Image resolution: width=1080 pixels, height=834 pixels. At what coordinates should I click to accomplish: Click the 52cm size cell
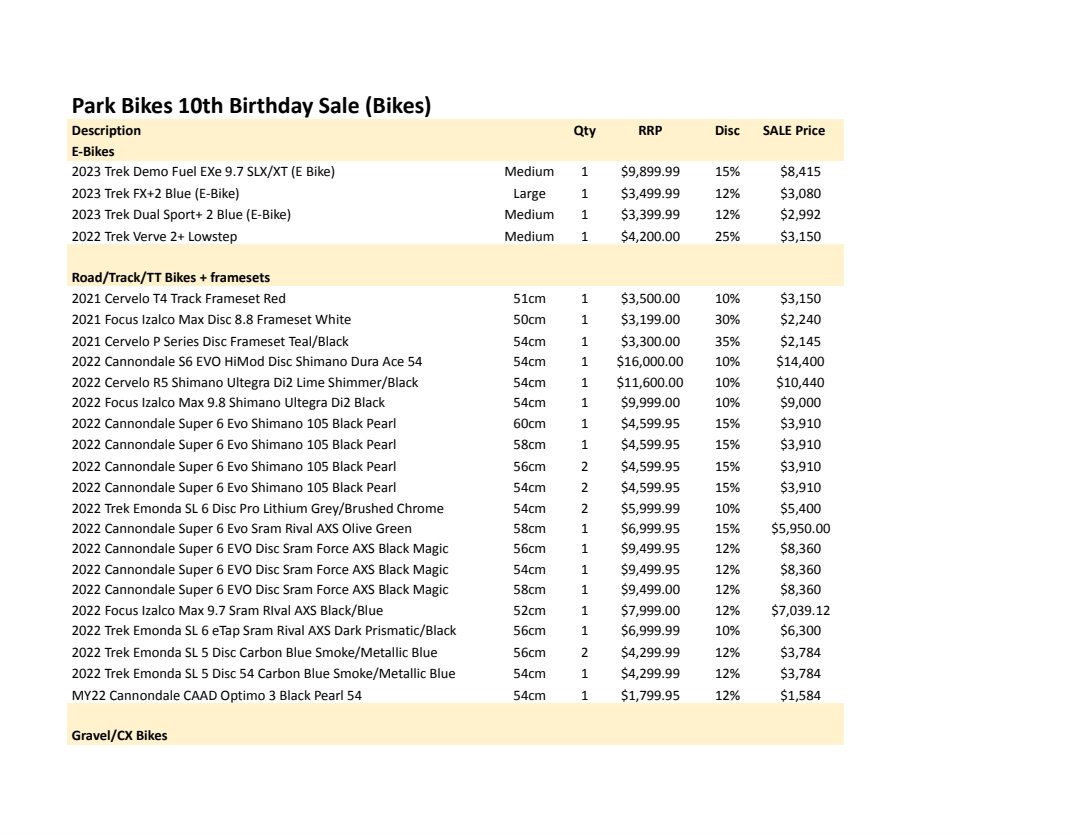(529, 610)
